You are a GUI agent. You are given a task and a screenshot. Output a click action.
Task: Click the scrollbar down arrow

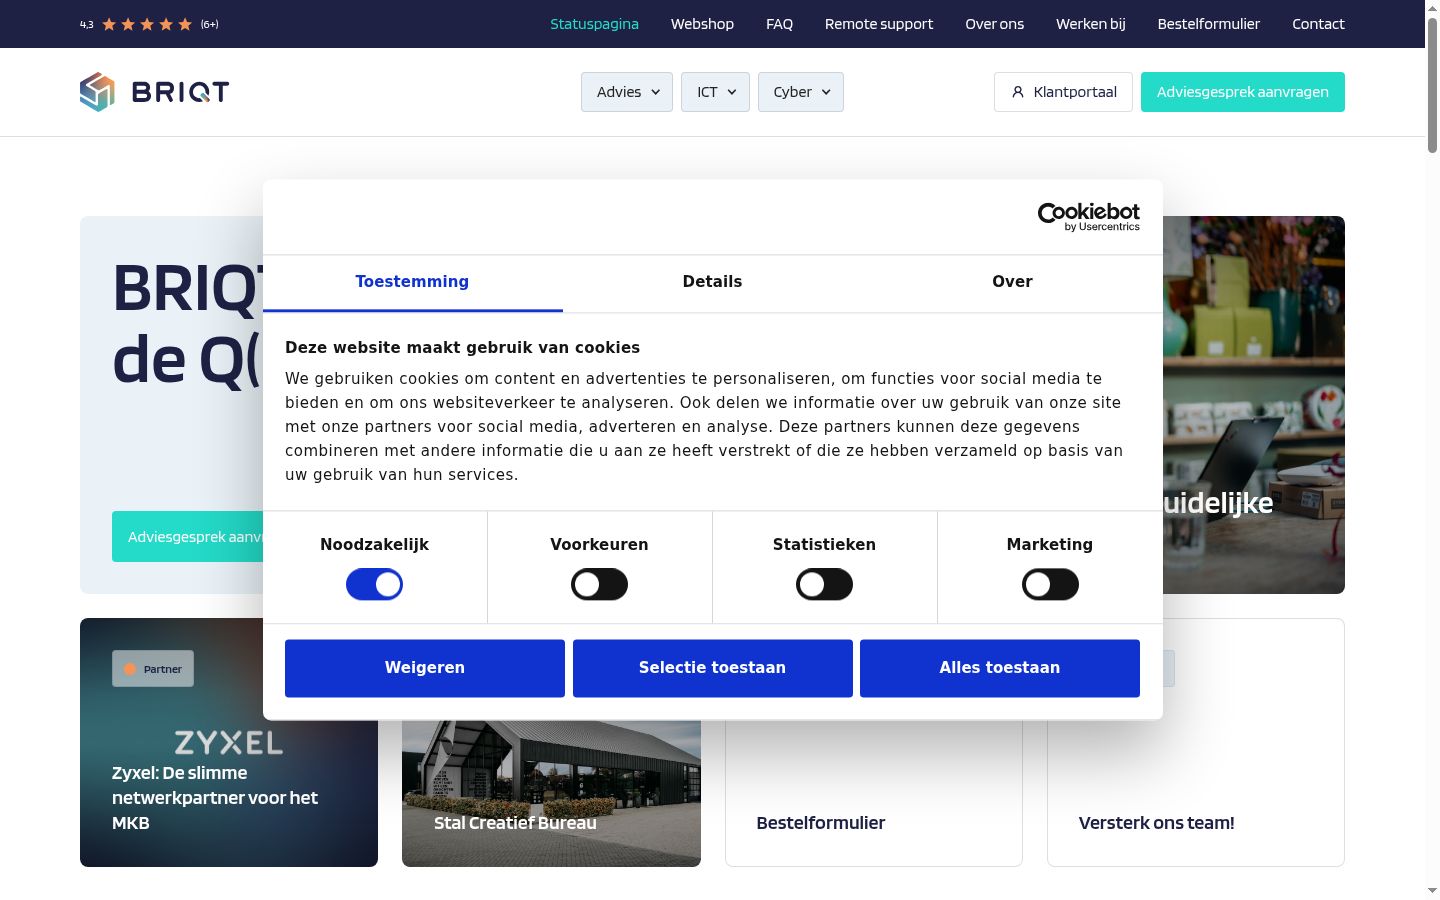pyautogui.click(x=1432, y=890)
